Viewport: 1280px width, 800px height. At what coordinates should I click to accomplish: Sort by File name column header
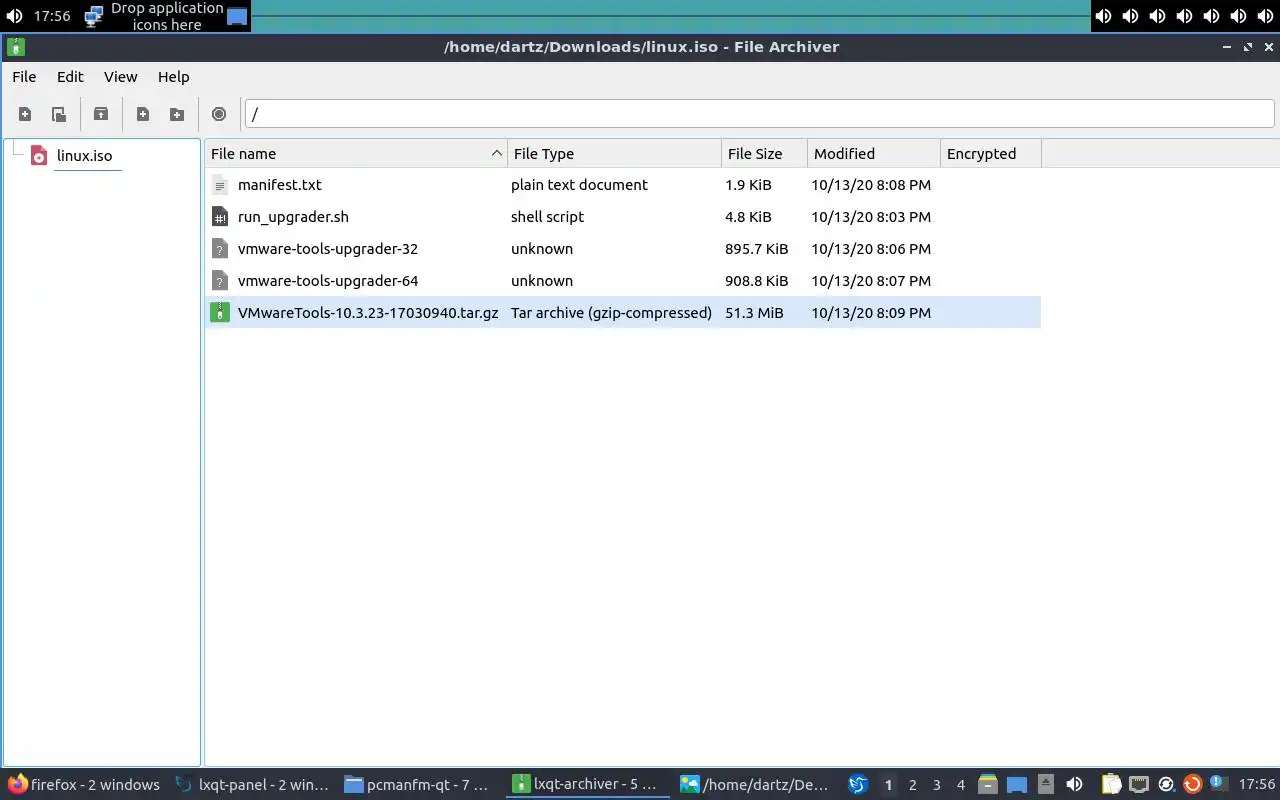(x=356, y=154)
